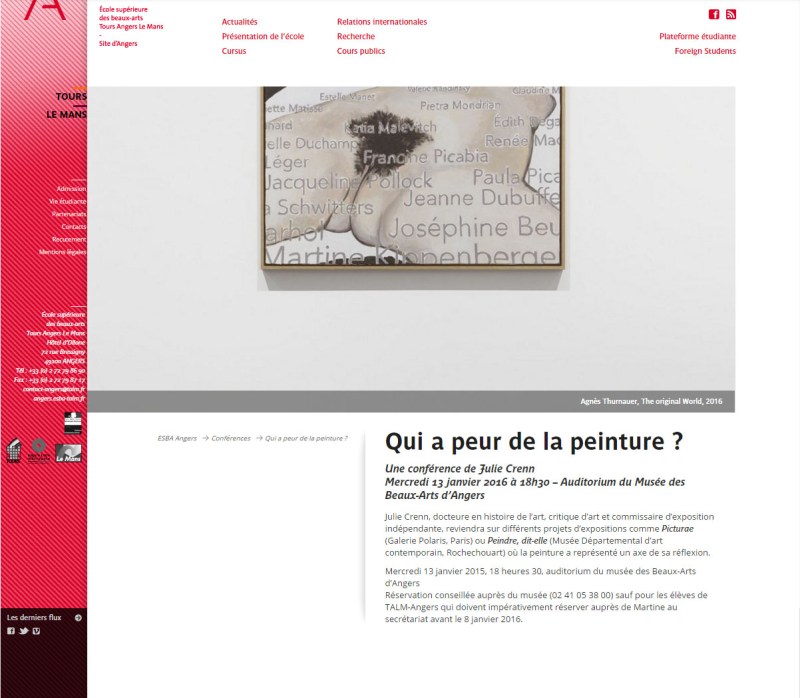Open Cours publics from the navigation menu

361,51
